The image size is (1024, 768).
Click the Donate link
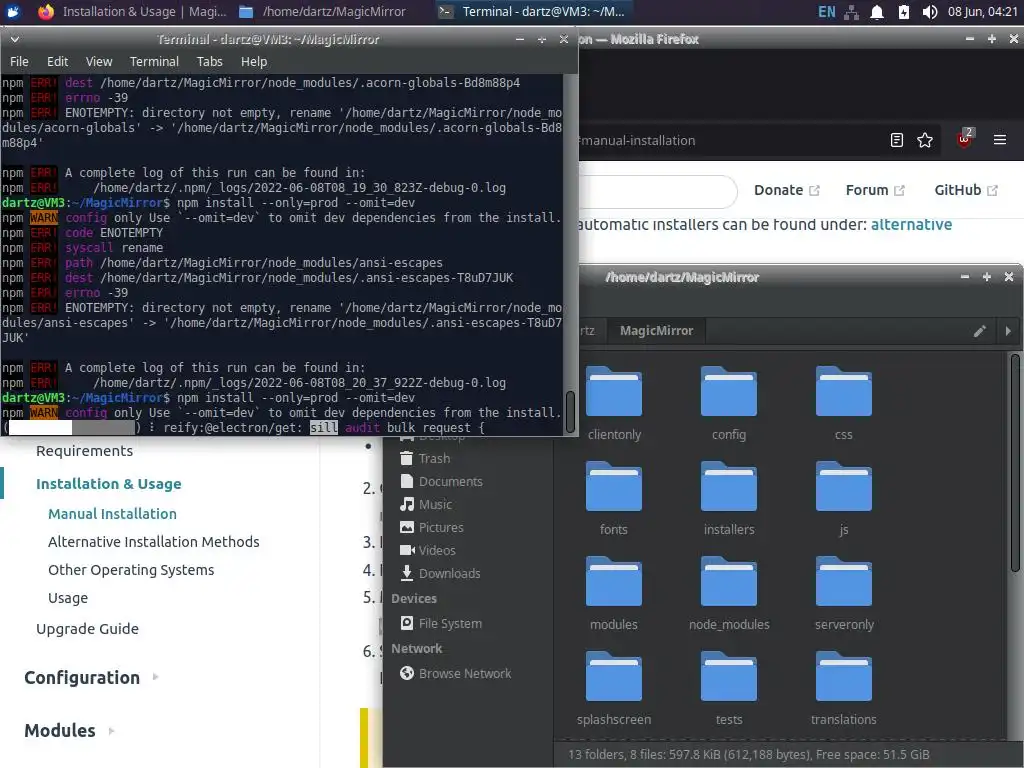tap(786, 190)
